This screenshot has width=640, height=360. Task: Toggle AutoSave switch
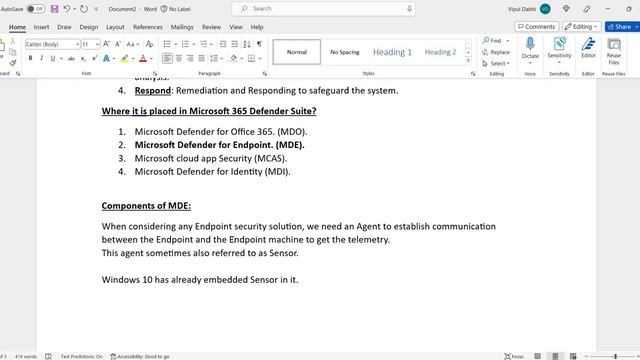coord(36,9)
